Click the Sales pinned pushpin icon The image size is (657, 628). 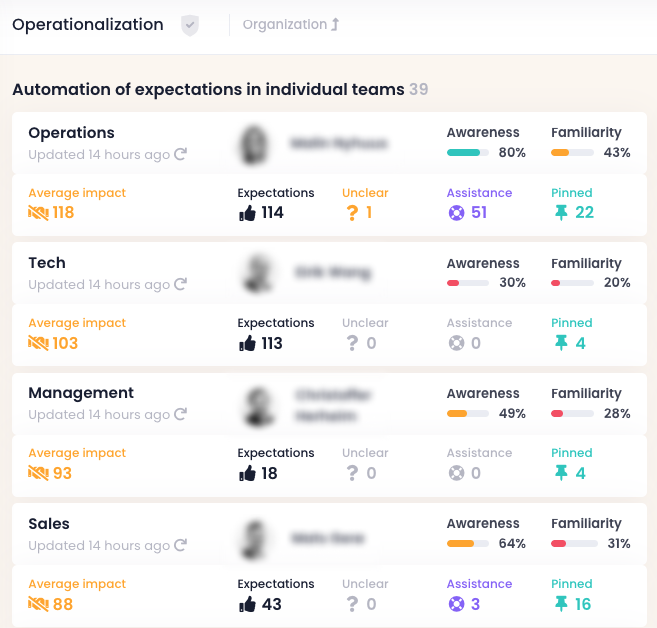point(561,604)
